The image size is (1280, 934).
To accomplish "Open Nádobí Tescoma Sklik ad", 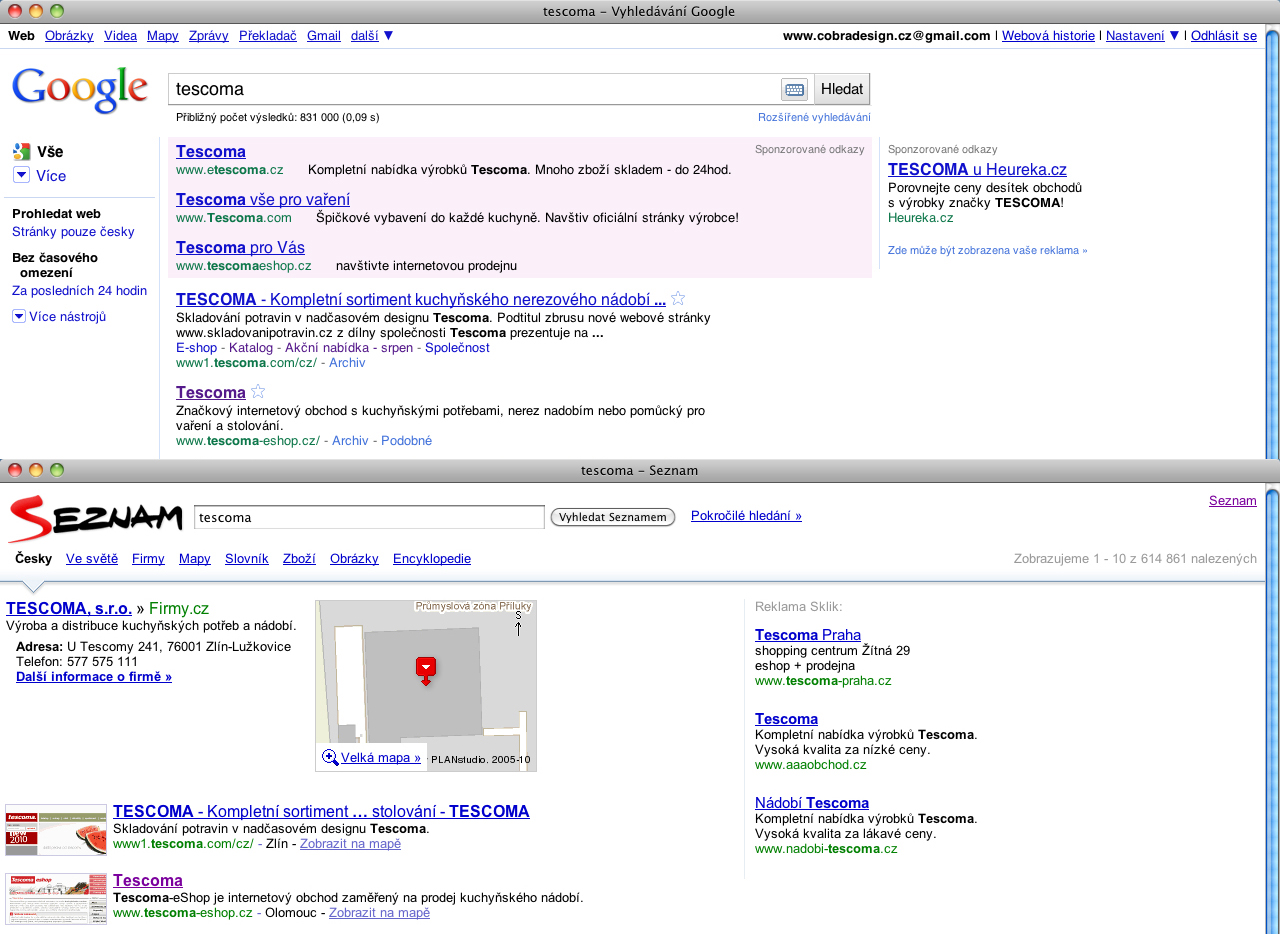I will coord(812,803).
